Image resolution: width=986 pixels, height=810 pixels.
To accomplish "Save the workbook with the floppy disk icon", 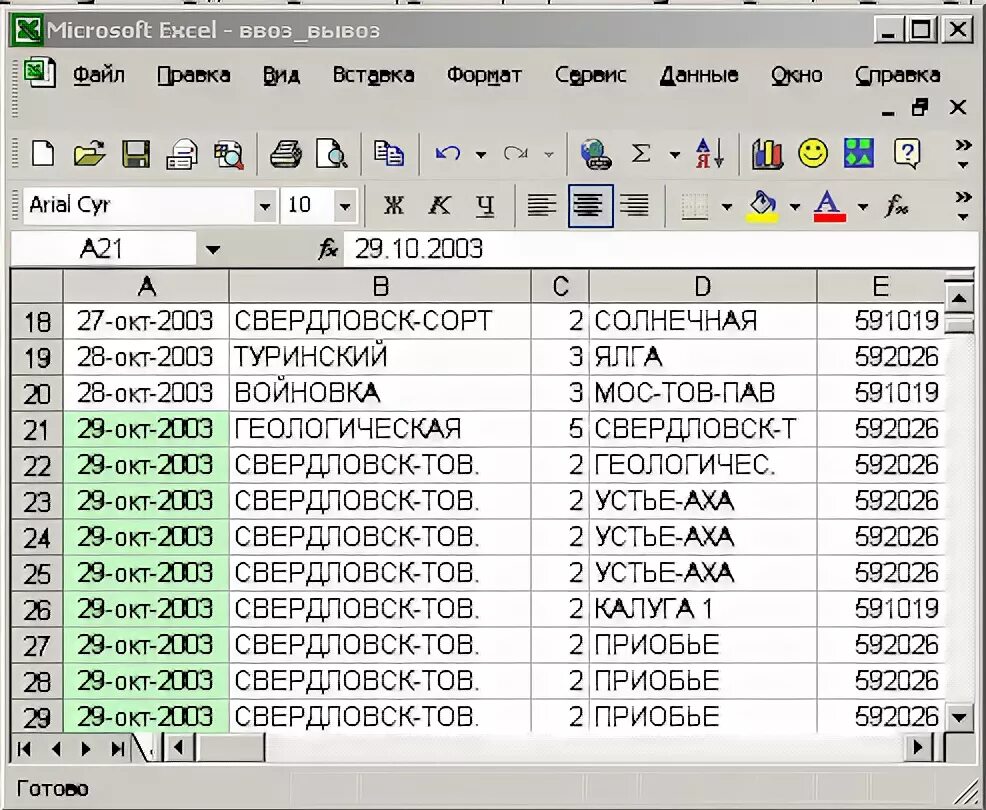I will 136,153.
